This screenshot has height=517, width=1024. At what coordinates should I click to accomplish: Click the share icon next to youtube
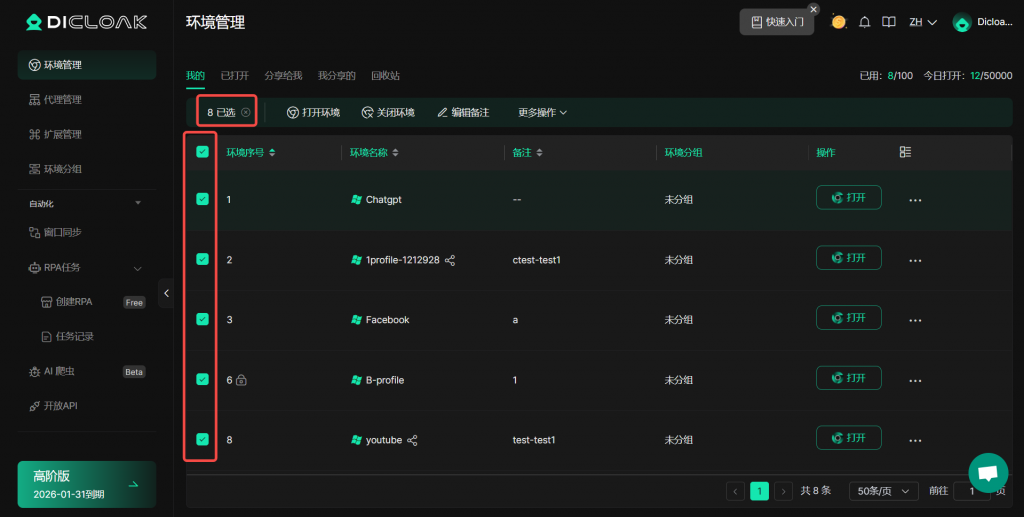[412, 440]
